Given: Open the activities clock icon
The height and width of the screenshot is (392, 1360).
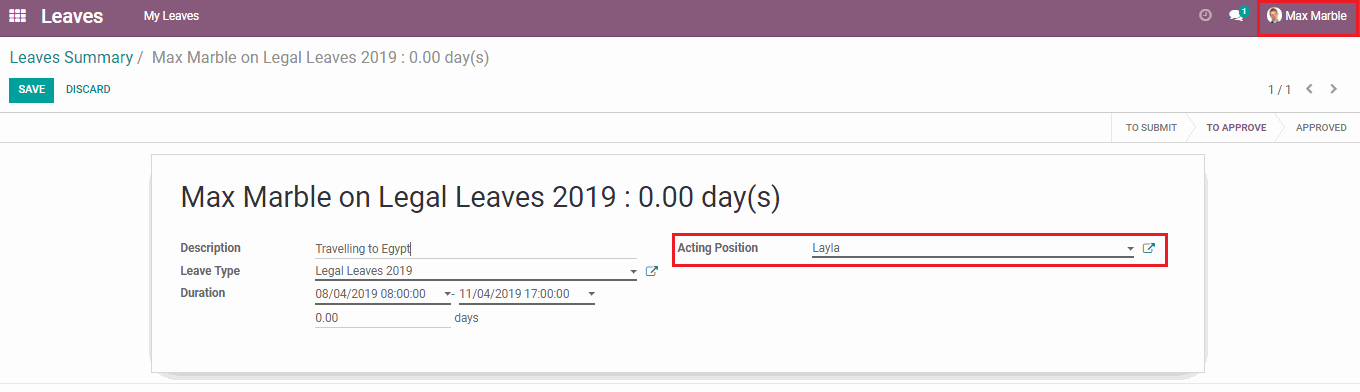Looking at the screenshot, I should tap(1205, 15).
